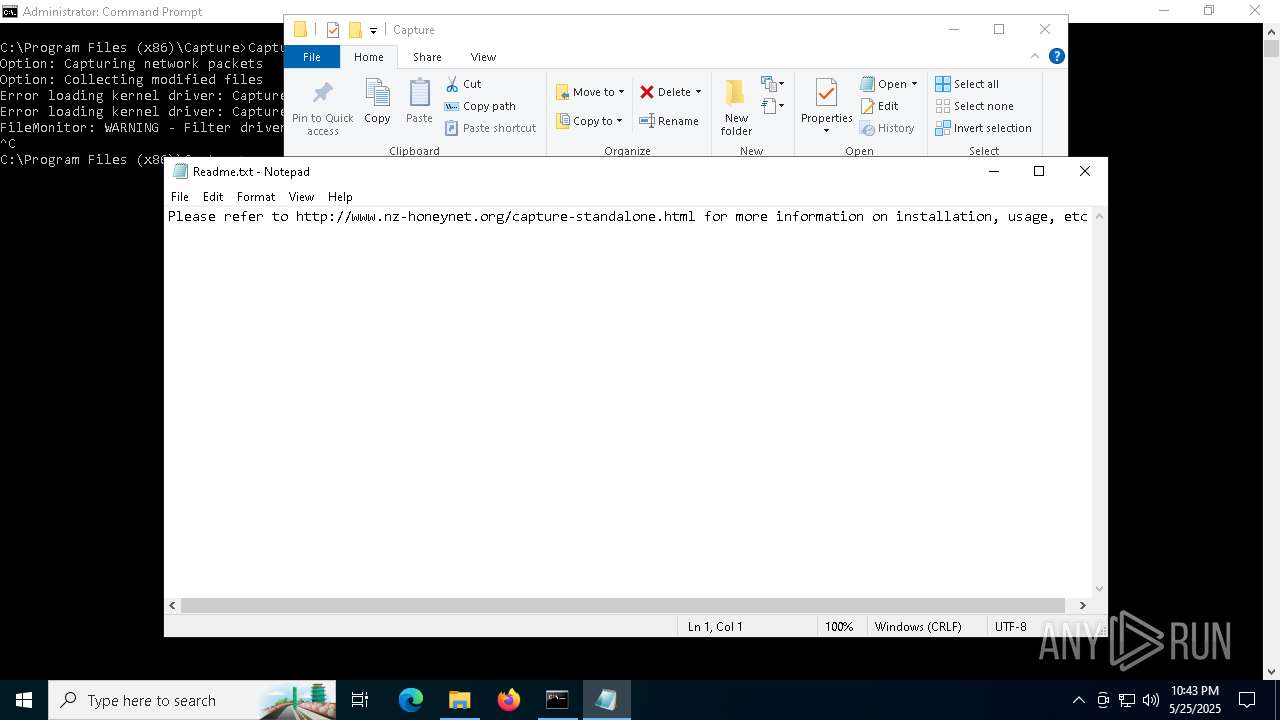
Task: Click the Command Prompt title bar icon
Action: point(10,11)
